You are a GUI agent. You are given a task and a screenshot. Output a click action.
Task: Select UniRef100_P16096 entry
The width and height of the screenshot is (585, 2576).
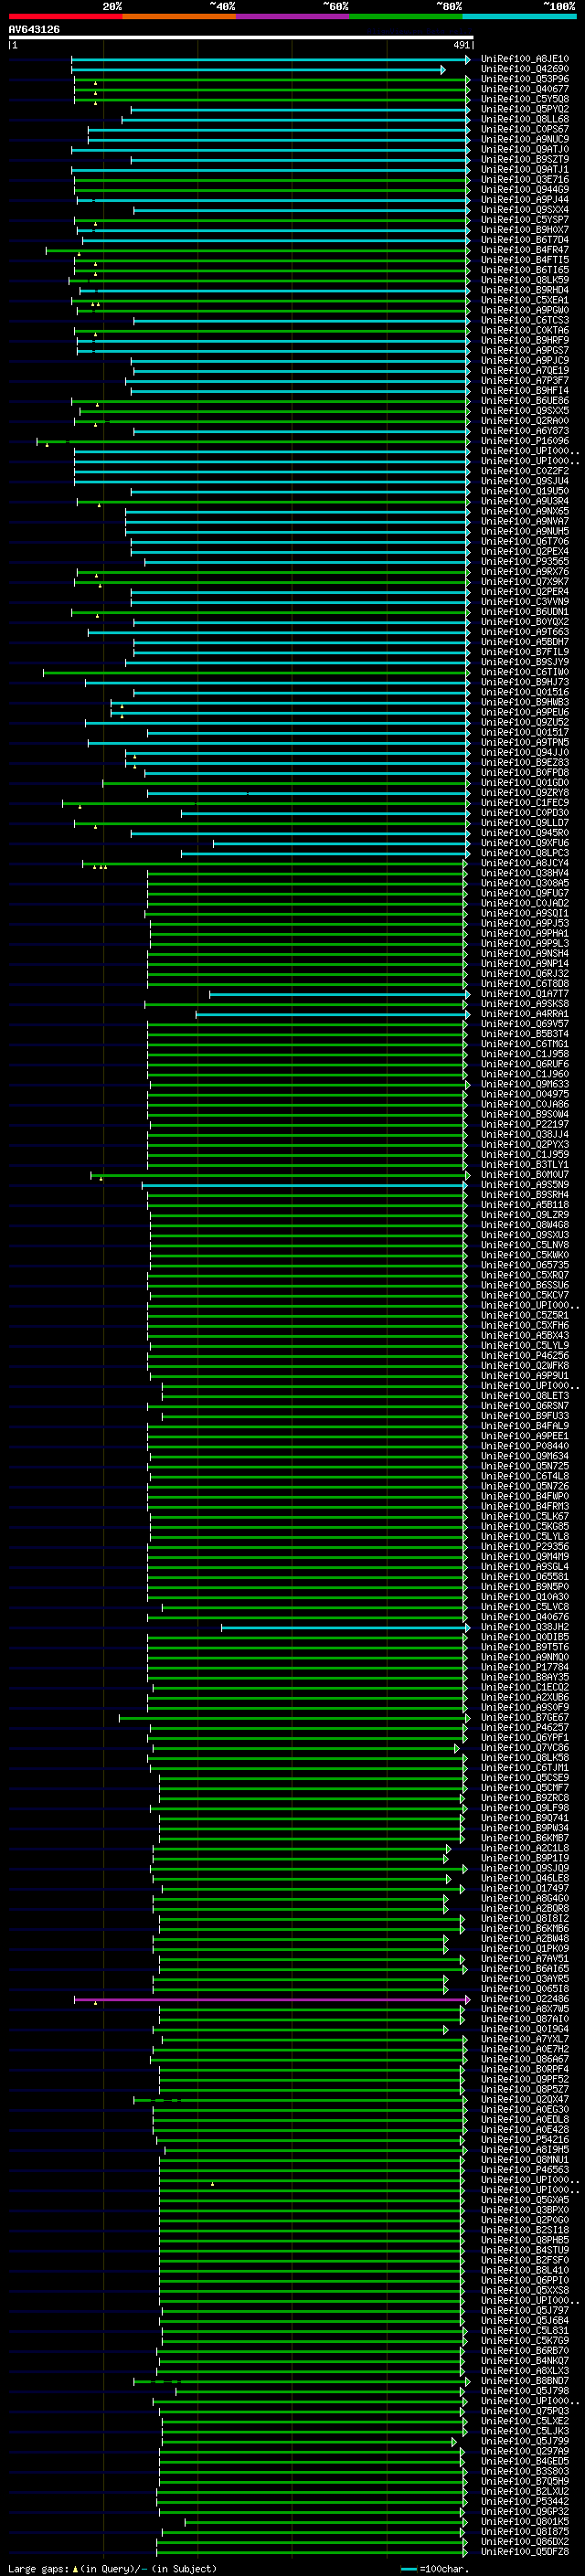click(x=525, y=441)
